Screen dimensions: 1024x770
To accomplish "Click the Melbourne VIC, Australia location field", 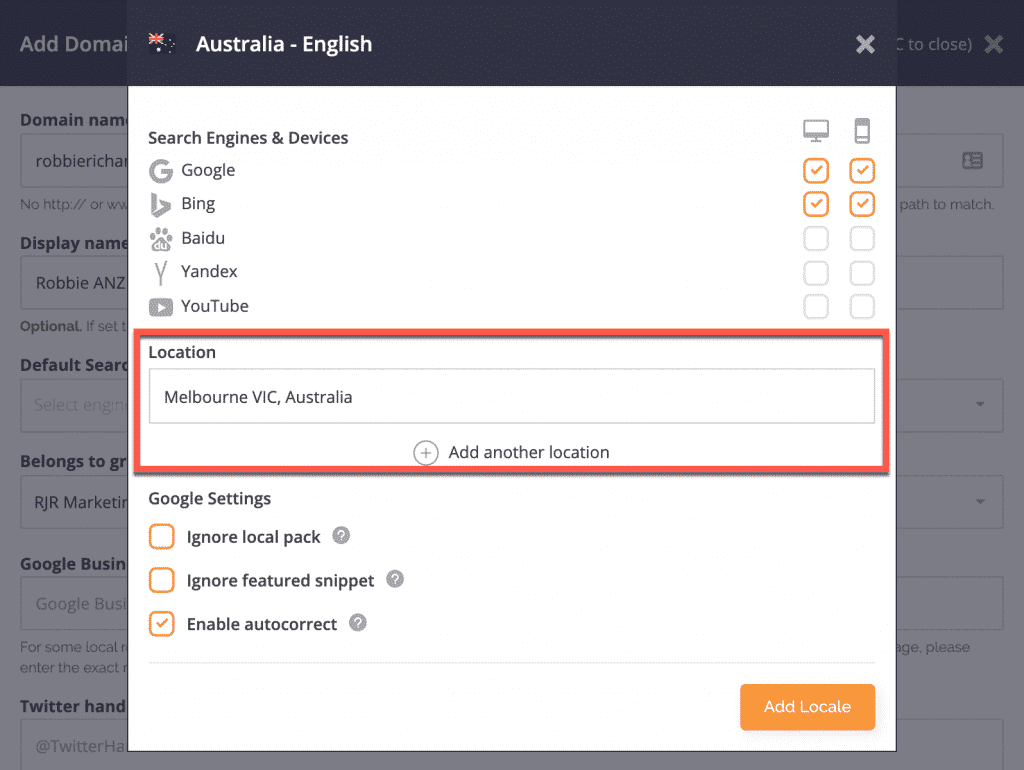I will pyautogui.click(x=511, y=397).
